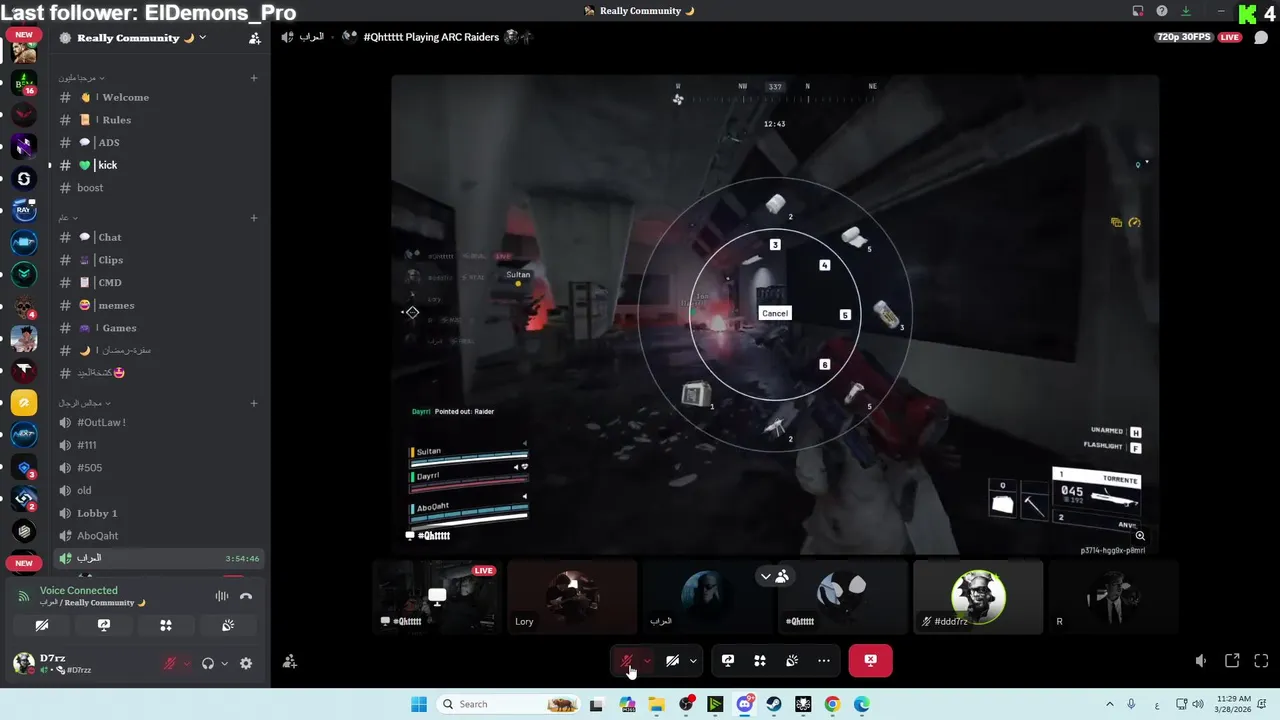Image resolution: width=1280 pixels, height=720 pixels.
Task: Click the taskbar Search box
Action: [508, 704]
